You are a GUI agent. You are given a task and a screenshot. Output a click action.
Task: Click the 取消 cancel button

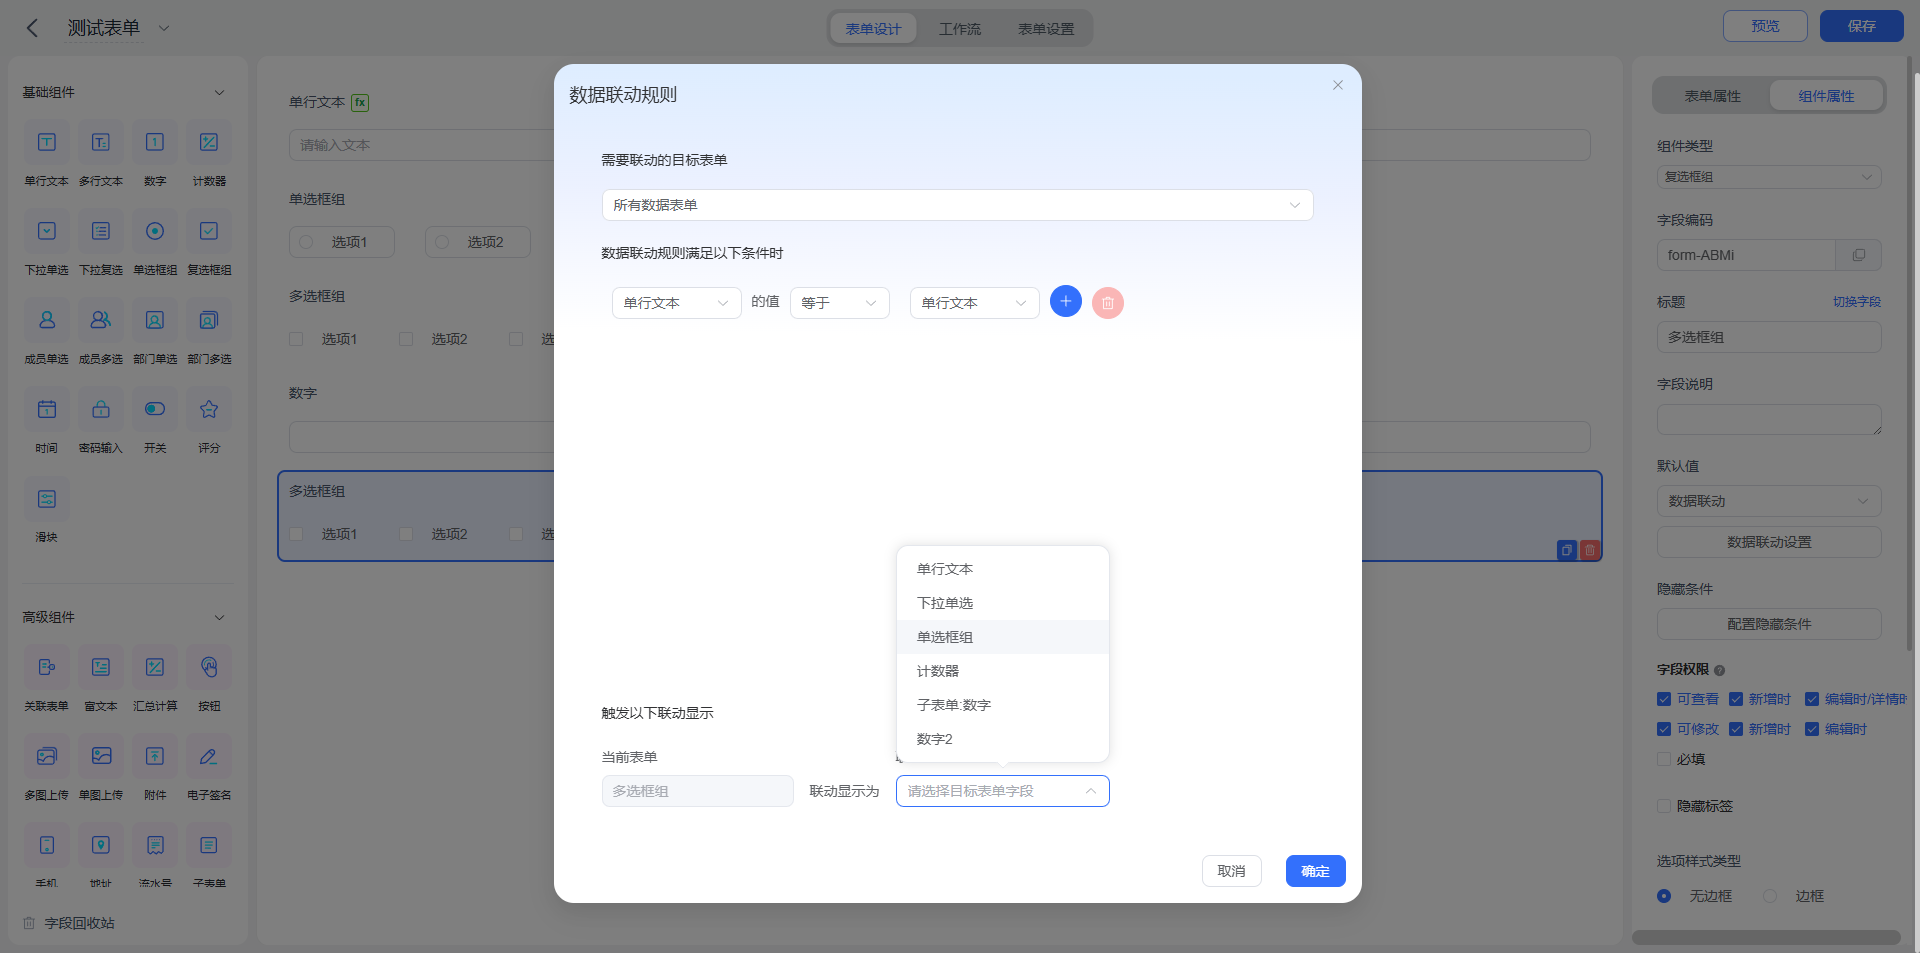pyautogui.click(x=1231, y=871)
